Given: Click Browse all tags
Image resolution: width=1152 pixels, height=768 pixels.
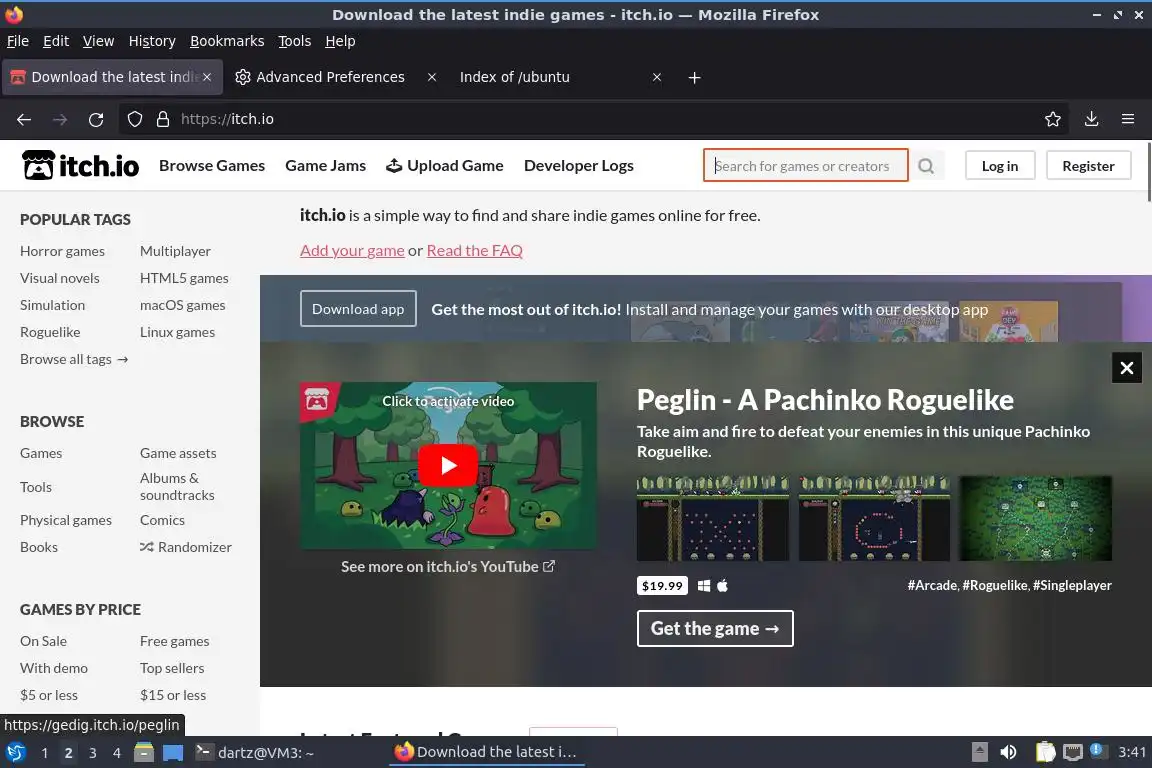Looking at the screenshot, I should (x=73, y=359).
